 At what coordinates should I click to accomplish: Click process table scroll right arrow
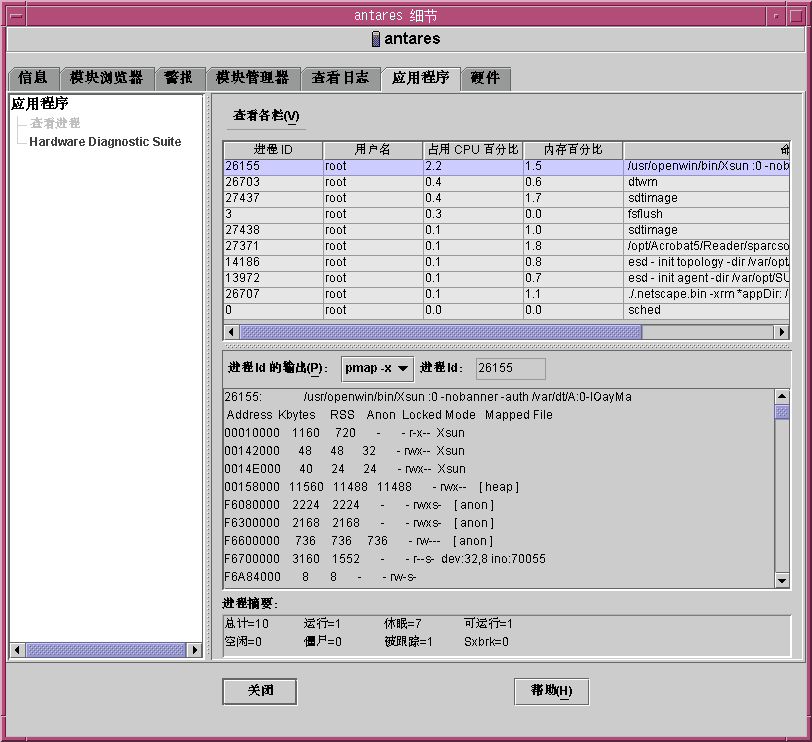tap(781, 332)
